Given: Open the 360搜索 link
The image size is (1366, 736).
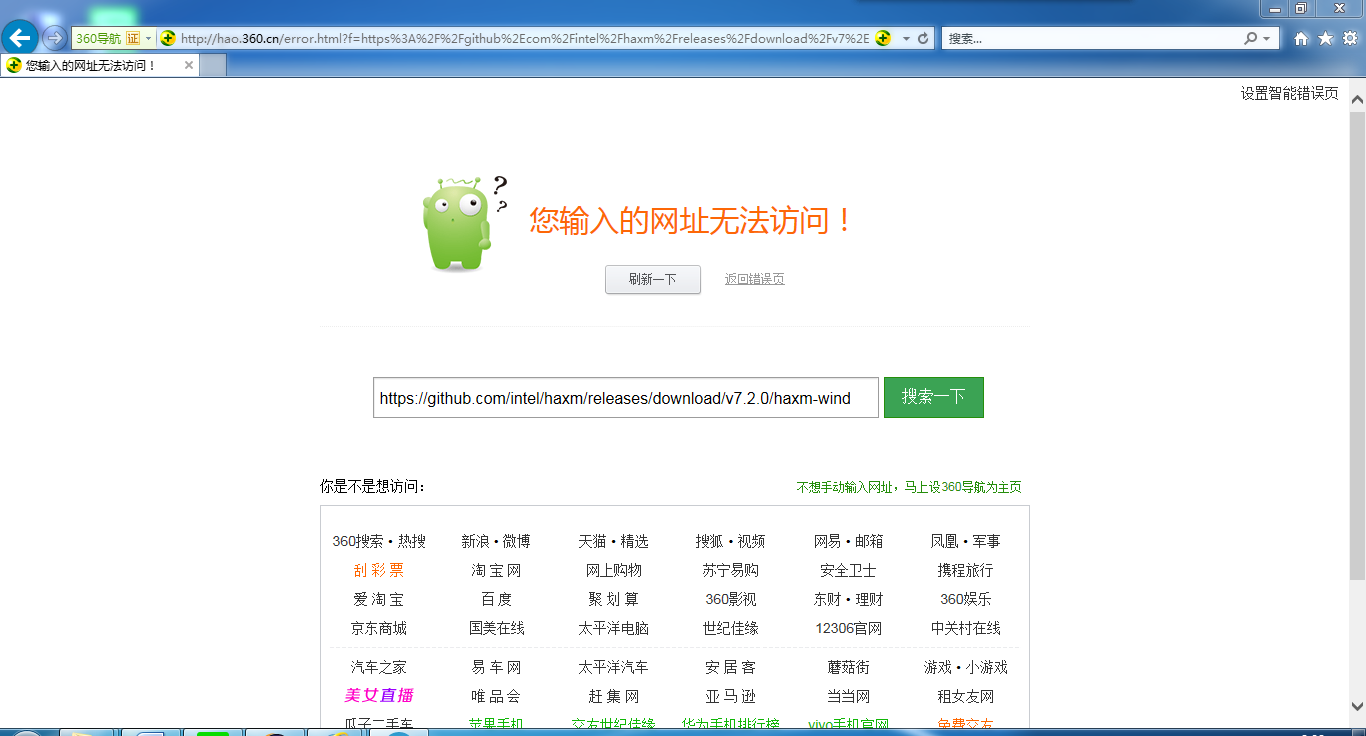Looking at the screenshot, I should [358, 541].
